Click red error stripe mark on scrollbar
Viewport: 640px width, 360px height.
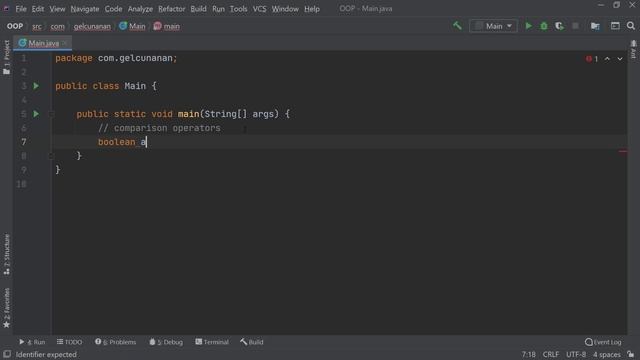coord(622,152)
